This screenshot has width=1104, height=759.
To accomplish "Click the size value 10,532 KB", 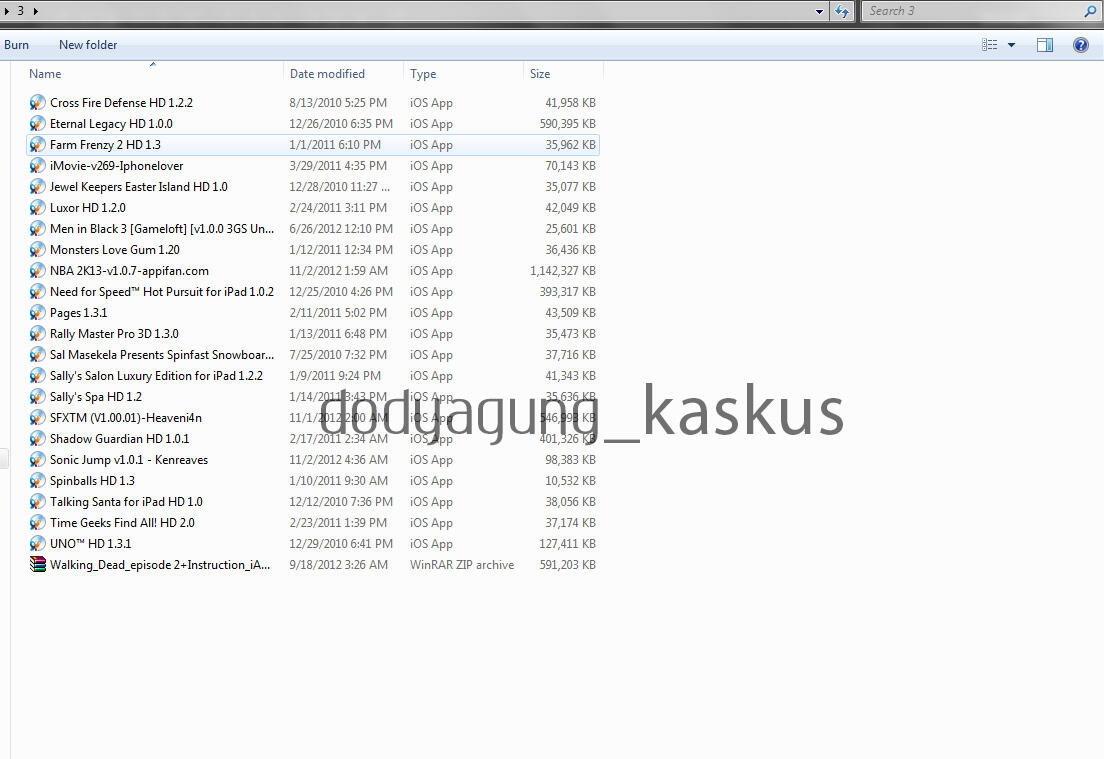I will point(570,481).
